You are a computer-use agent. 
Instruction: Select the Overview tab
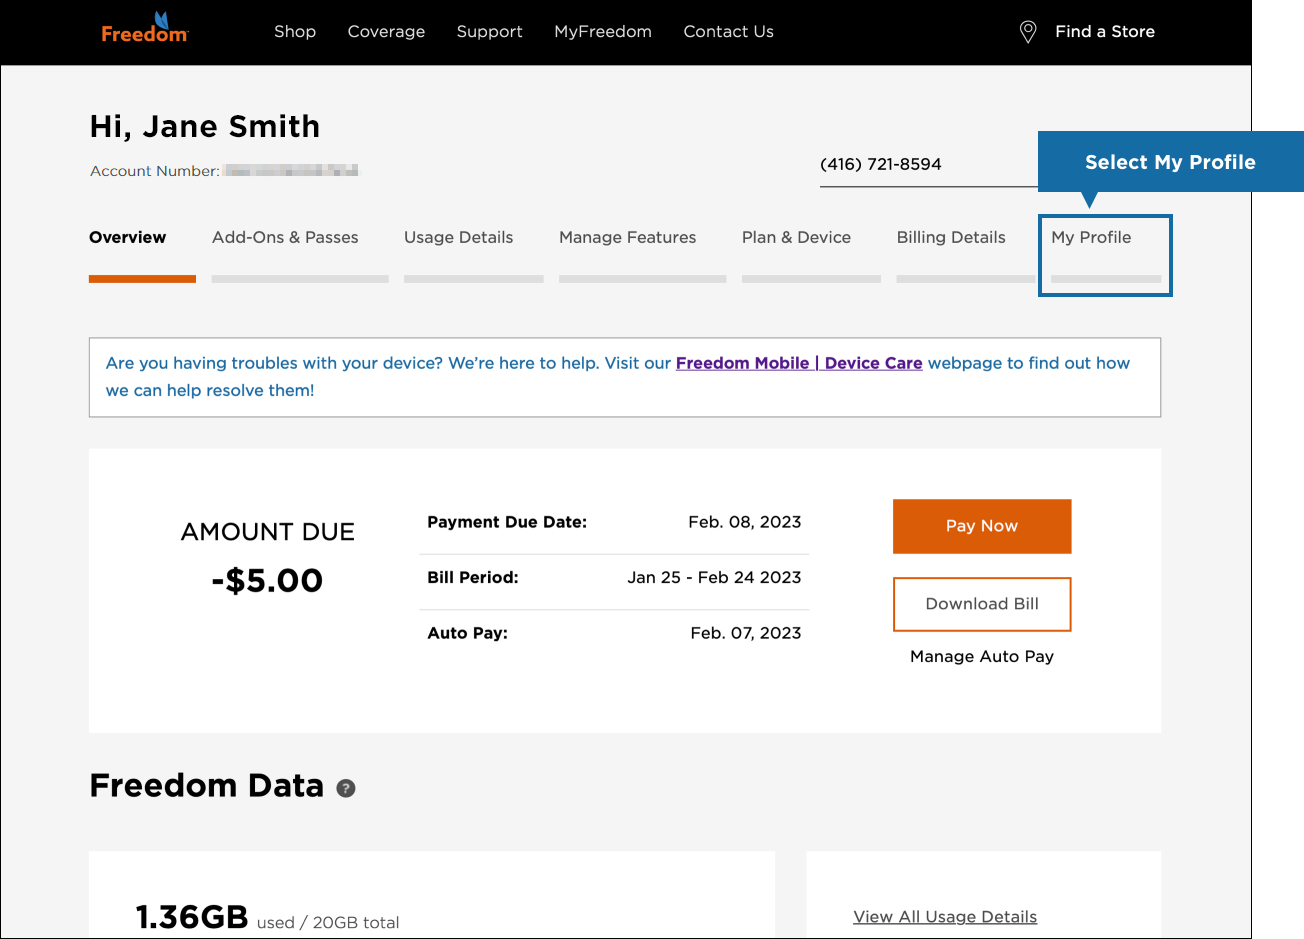click(128, 237)
